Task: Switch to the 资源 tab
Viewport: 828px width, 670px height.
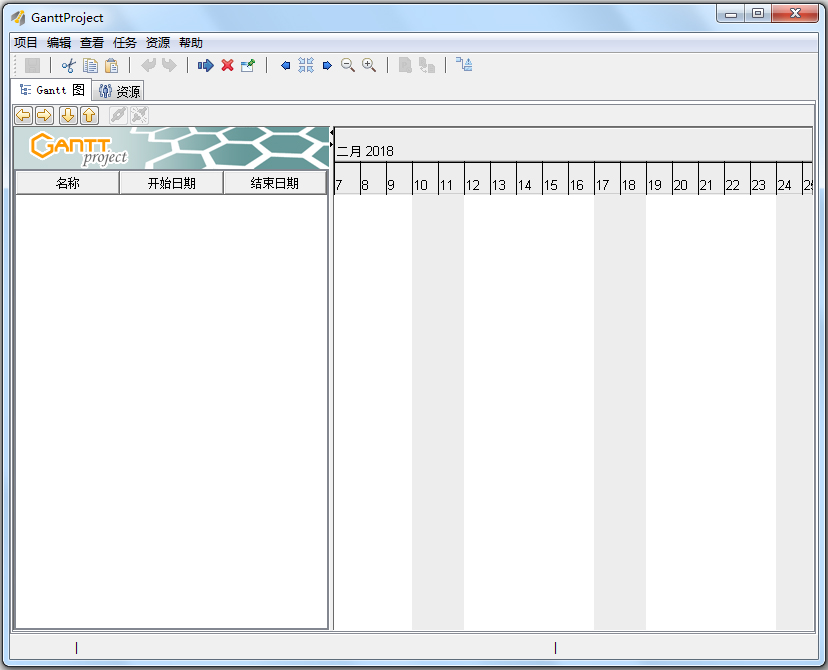Action: (119, 90)
